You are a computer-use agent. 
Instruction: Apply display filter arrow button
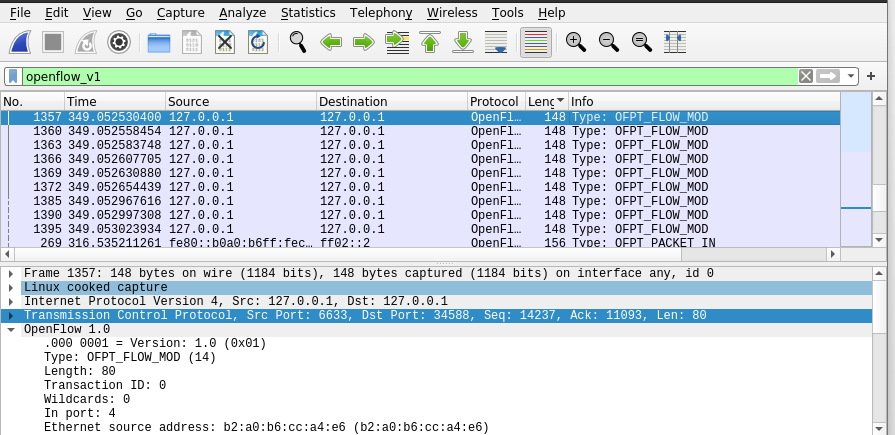point(828,76)
